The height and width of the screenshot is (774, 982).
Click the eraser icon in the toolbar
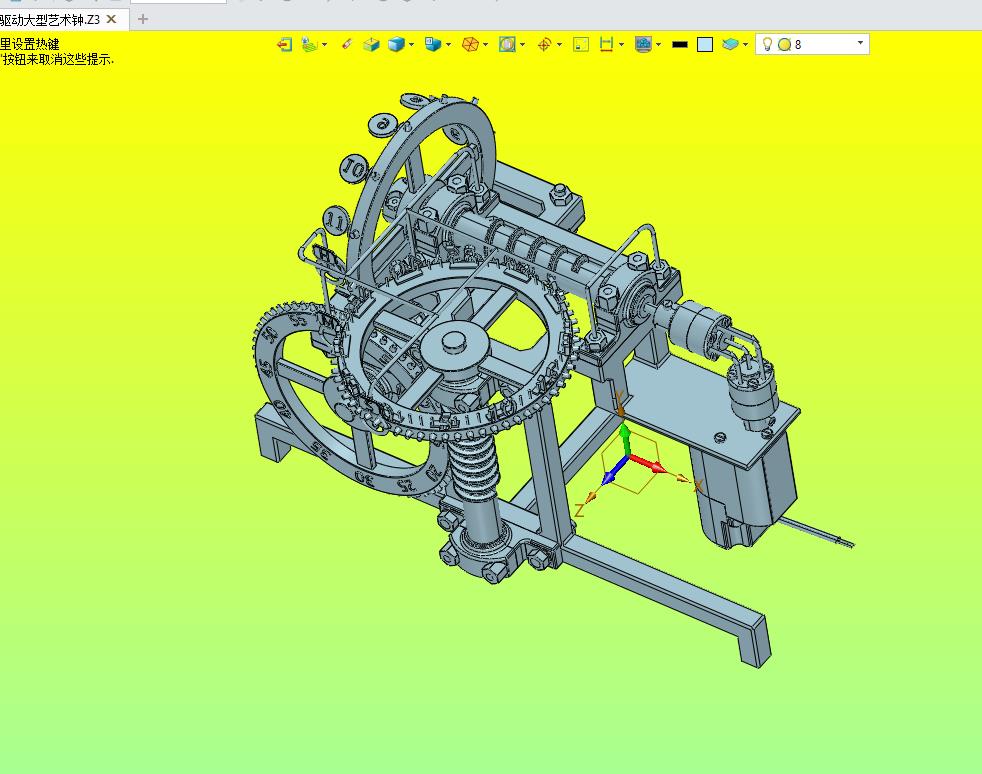point(346,44)
